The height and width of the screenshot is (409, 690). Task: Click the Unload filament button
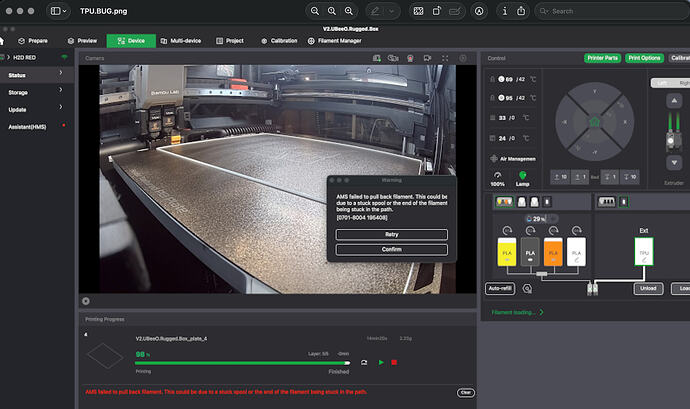(648, 288)
